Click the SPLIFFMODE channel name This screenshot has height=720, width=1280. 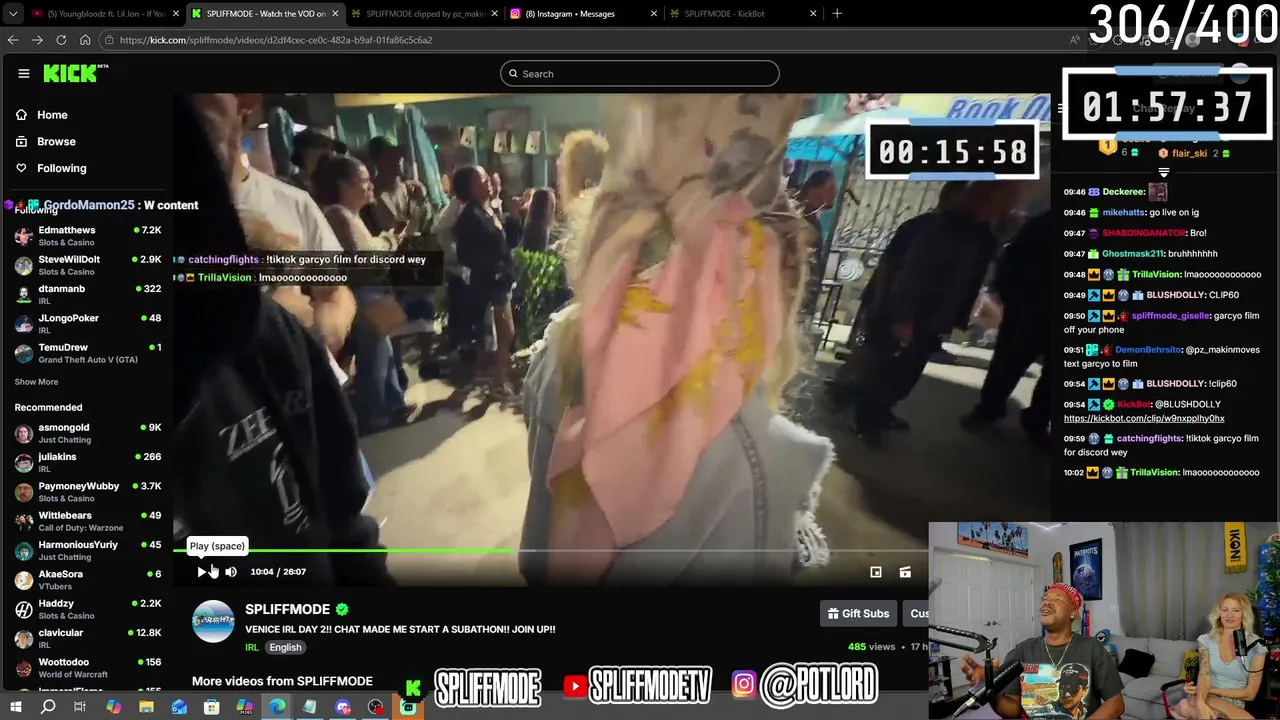click(287, 609)
